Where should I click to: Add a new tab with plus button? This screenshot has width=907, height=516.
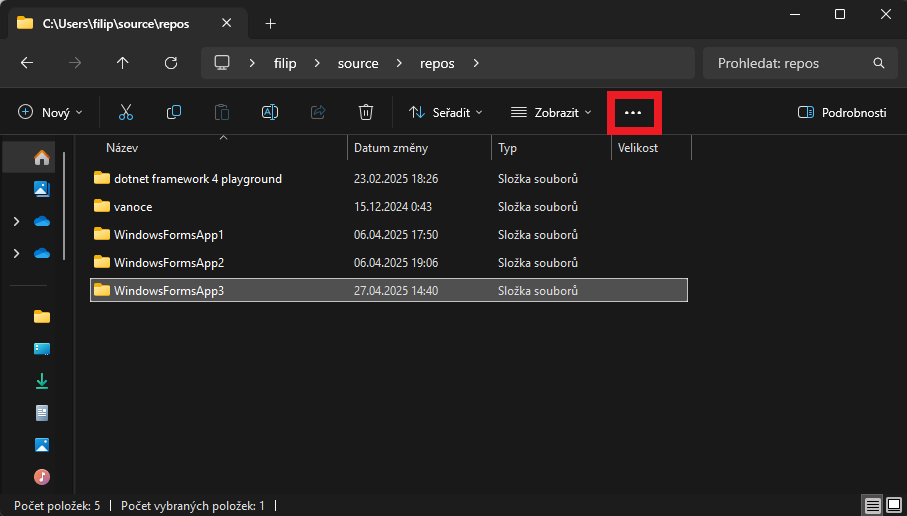[x=270, y=23]
